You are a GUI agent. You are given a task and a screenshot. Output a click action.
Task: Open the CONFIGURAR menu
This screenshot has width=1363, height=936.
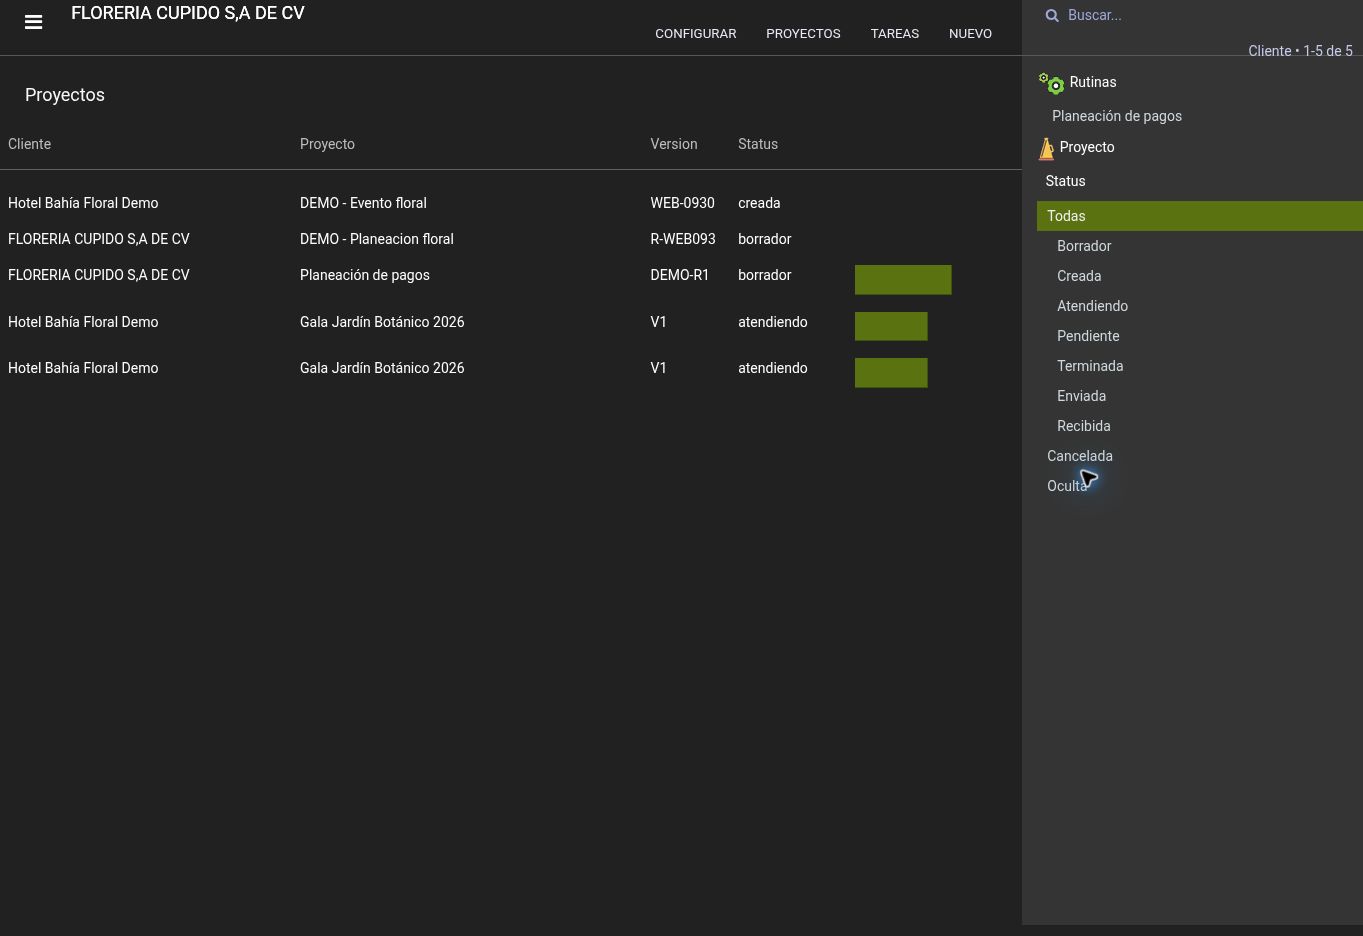click(696, 34)
